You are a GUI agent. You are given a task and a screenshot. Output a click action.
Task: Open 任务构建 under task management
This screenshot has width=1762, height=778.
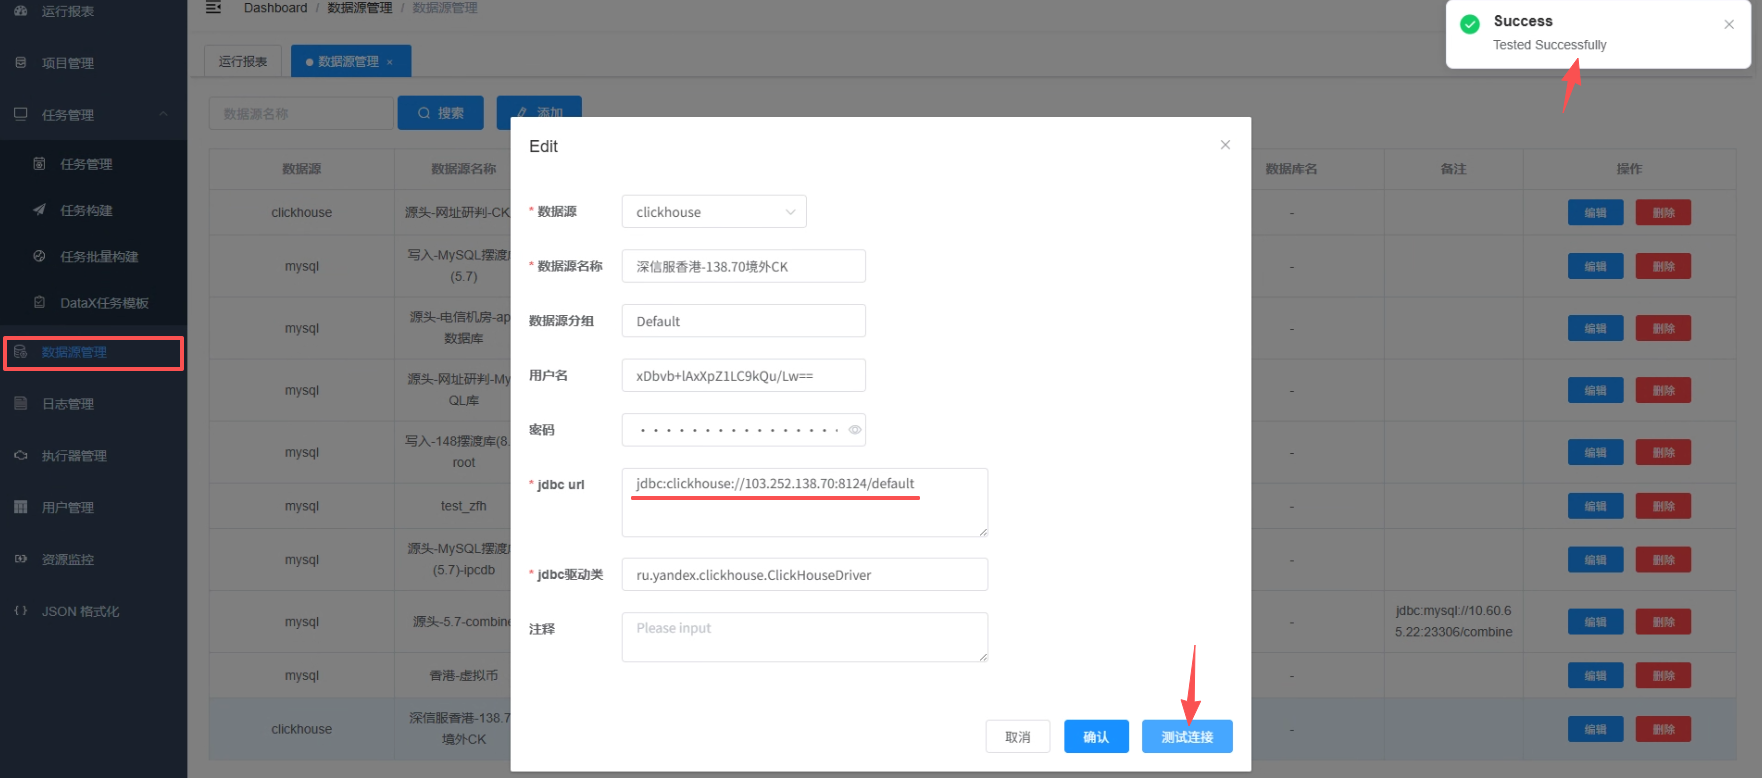click(x=86, y=210)
